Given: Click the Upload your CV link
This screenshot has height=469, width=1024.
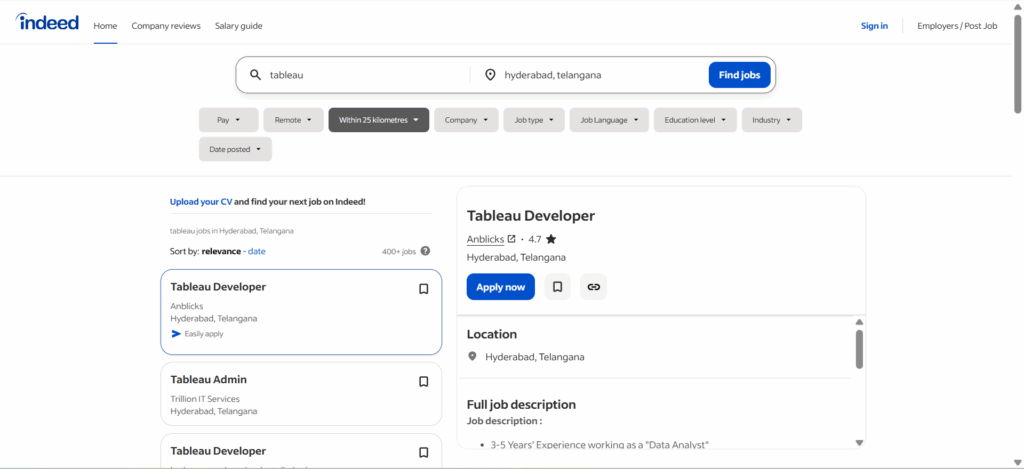Looking at the screenshot, I should [x=200, y=202].
